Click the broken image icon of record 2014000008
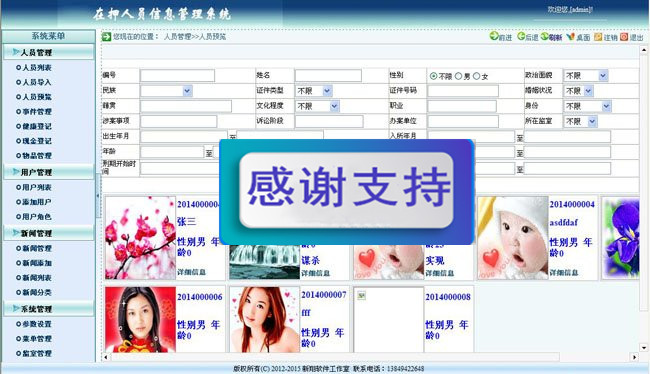Image resolution: width=650 pixels, height=374 pixels. coord(361,295)
